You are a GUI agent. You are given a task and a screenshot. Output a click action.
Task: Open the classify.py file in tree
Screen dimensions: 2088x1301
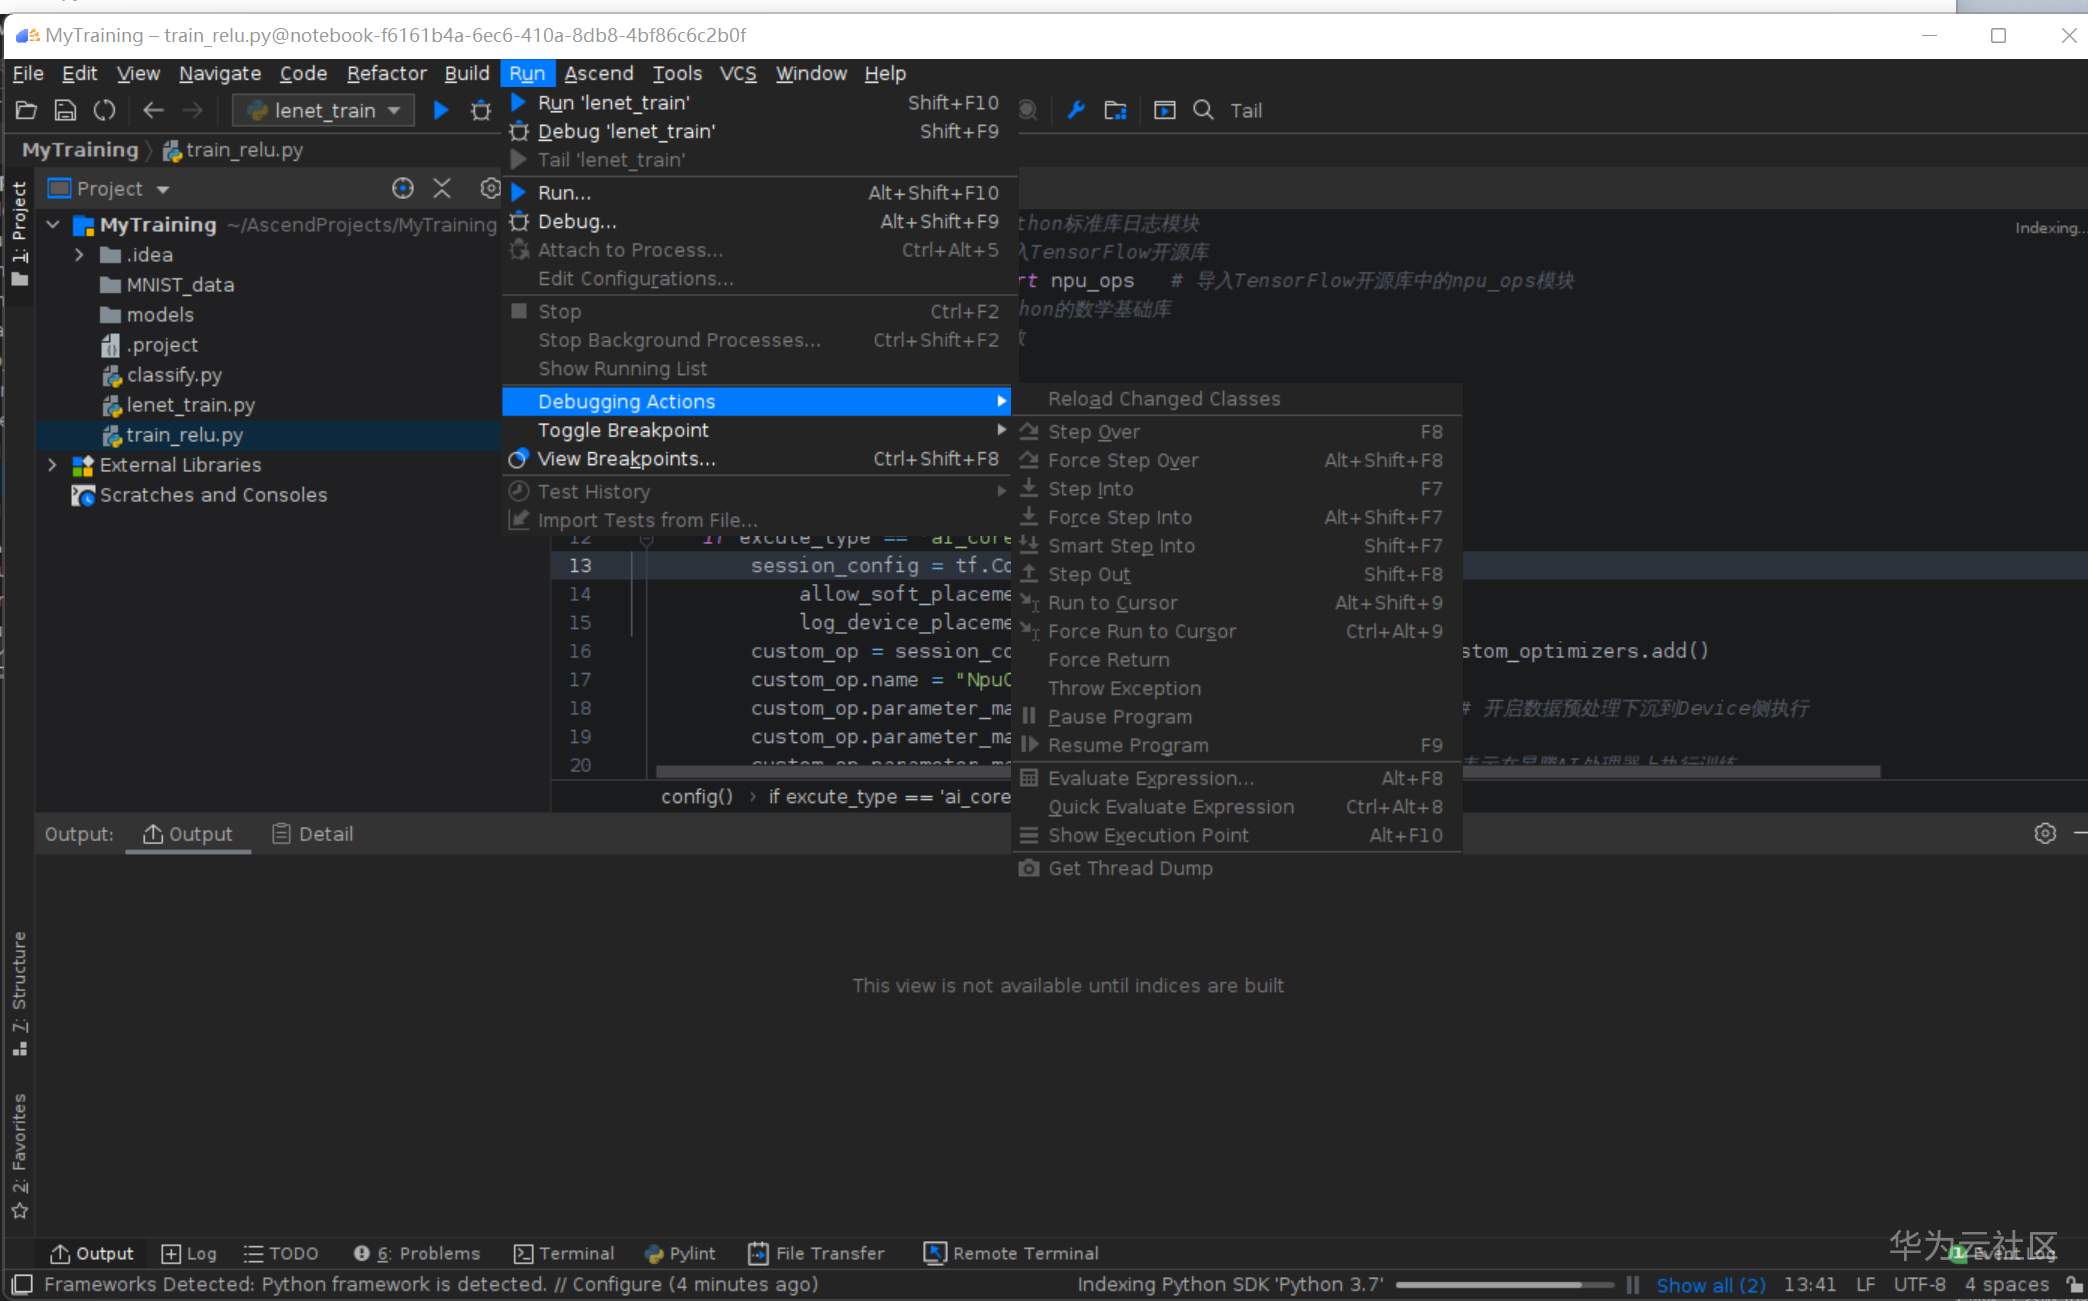[x=174, y=375]
